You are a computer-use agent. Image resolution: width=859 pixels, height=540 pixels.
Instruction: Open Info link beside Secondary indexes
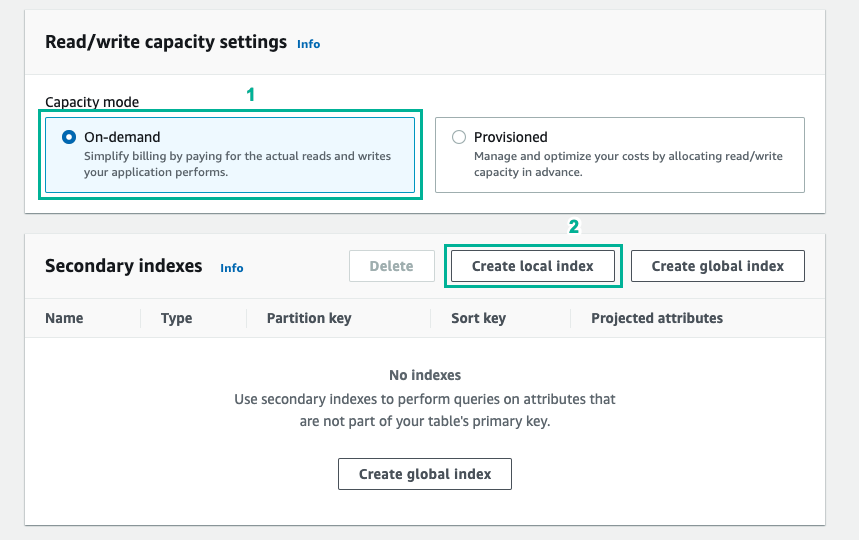[x=231, y=268]
